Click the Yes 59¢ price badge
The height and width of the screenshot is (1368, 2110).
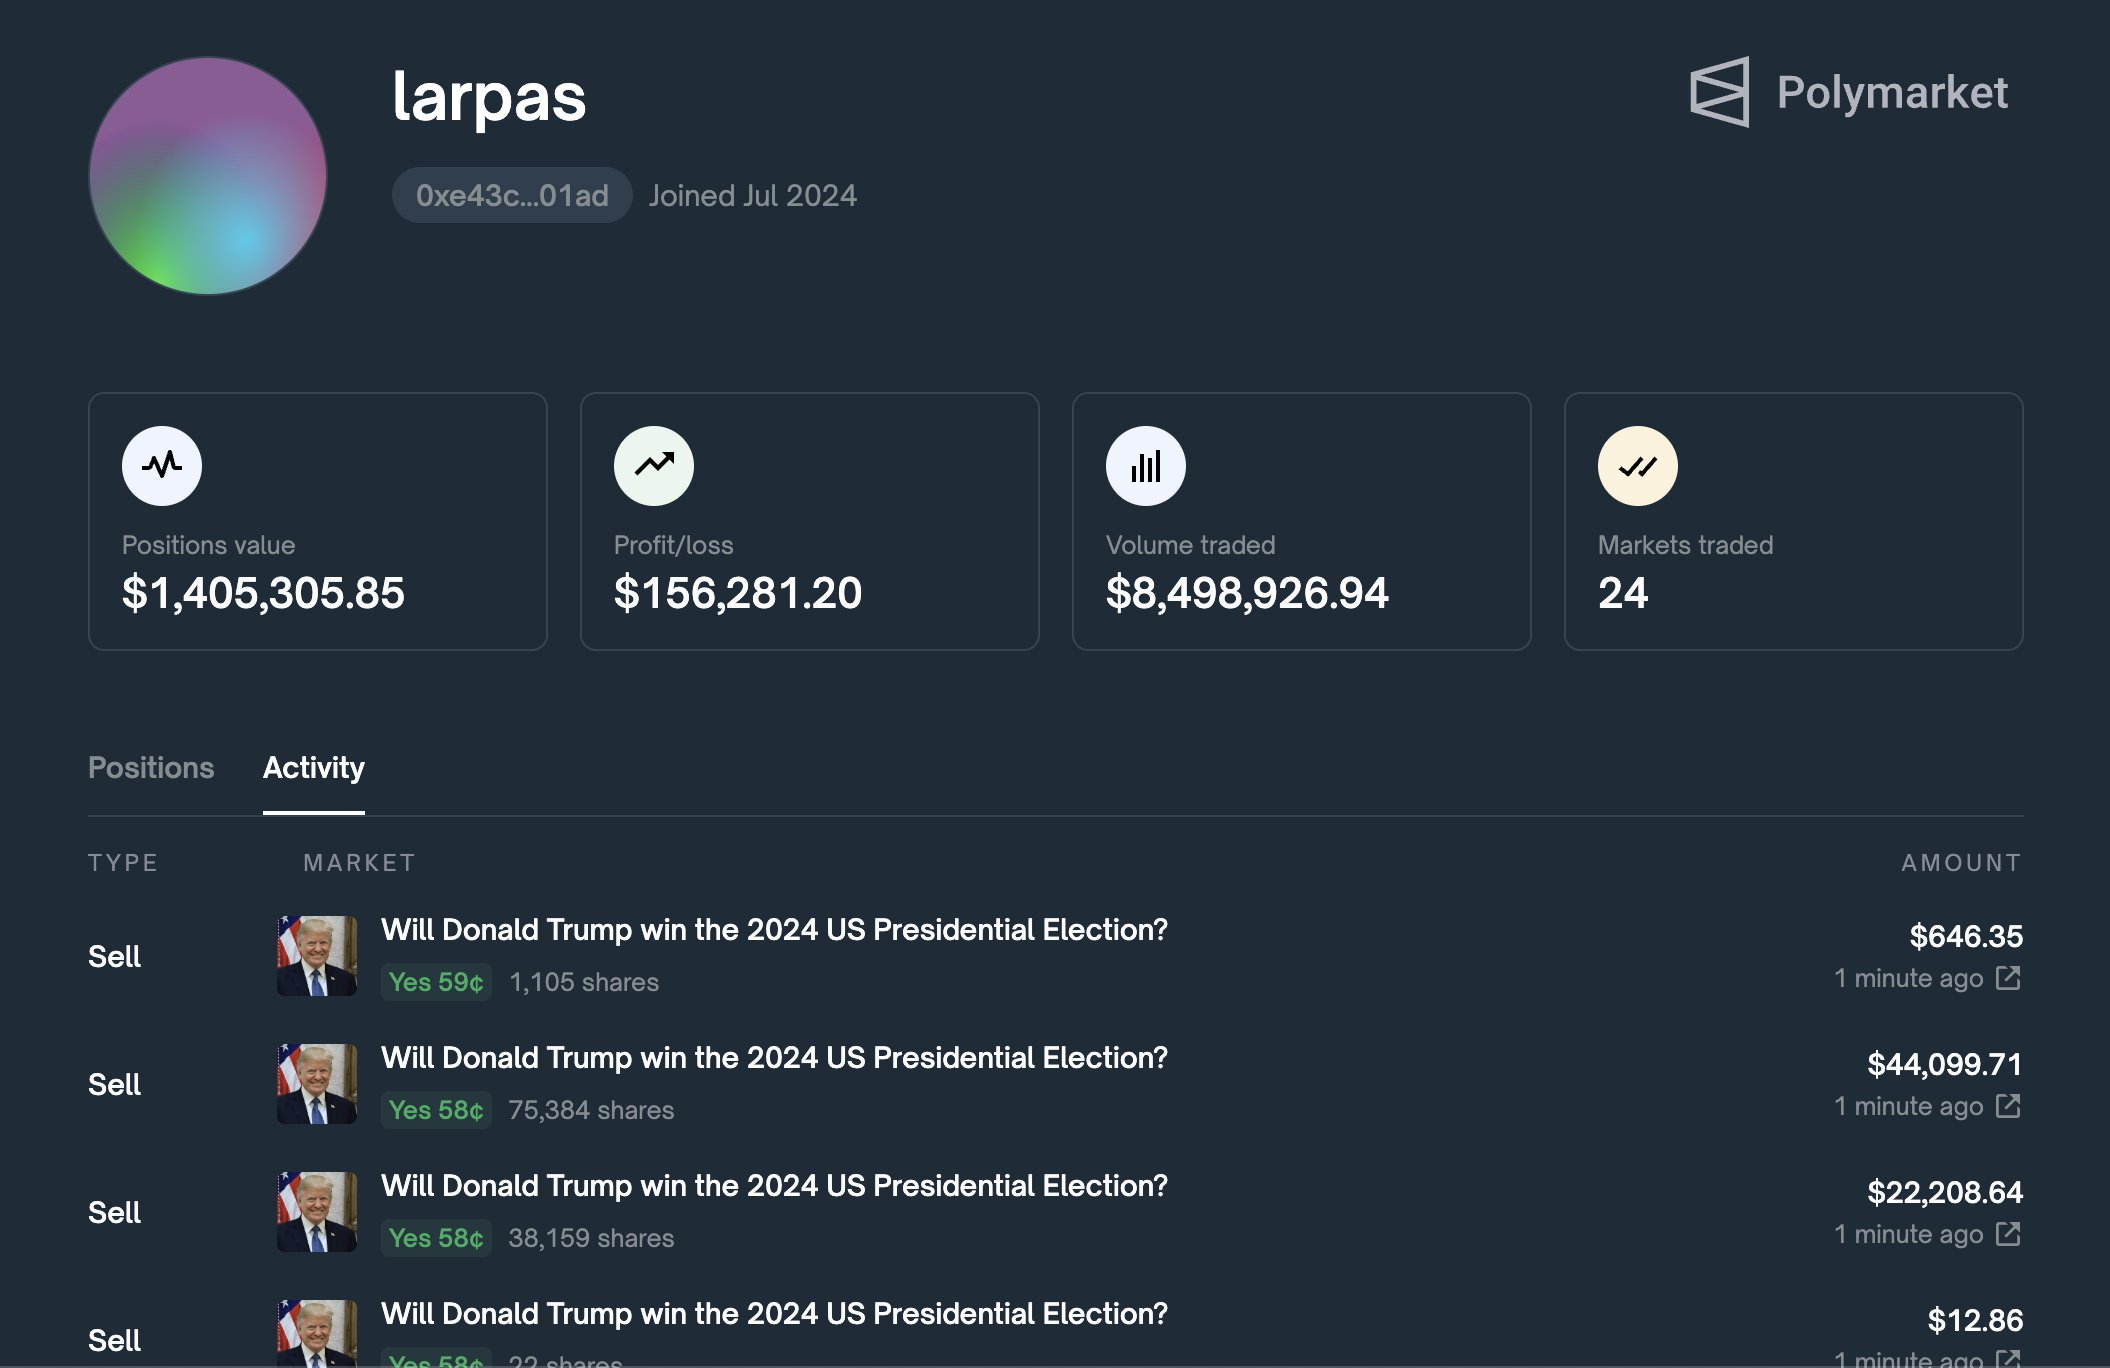(x=435, y=982)
